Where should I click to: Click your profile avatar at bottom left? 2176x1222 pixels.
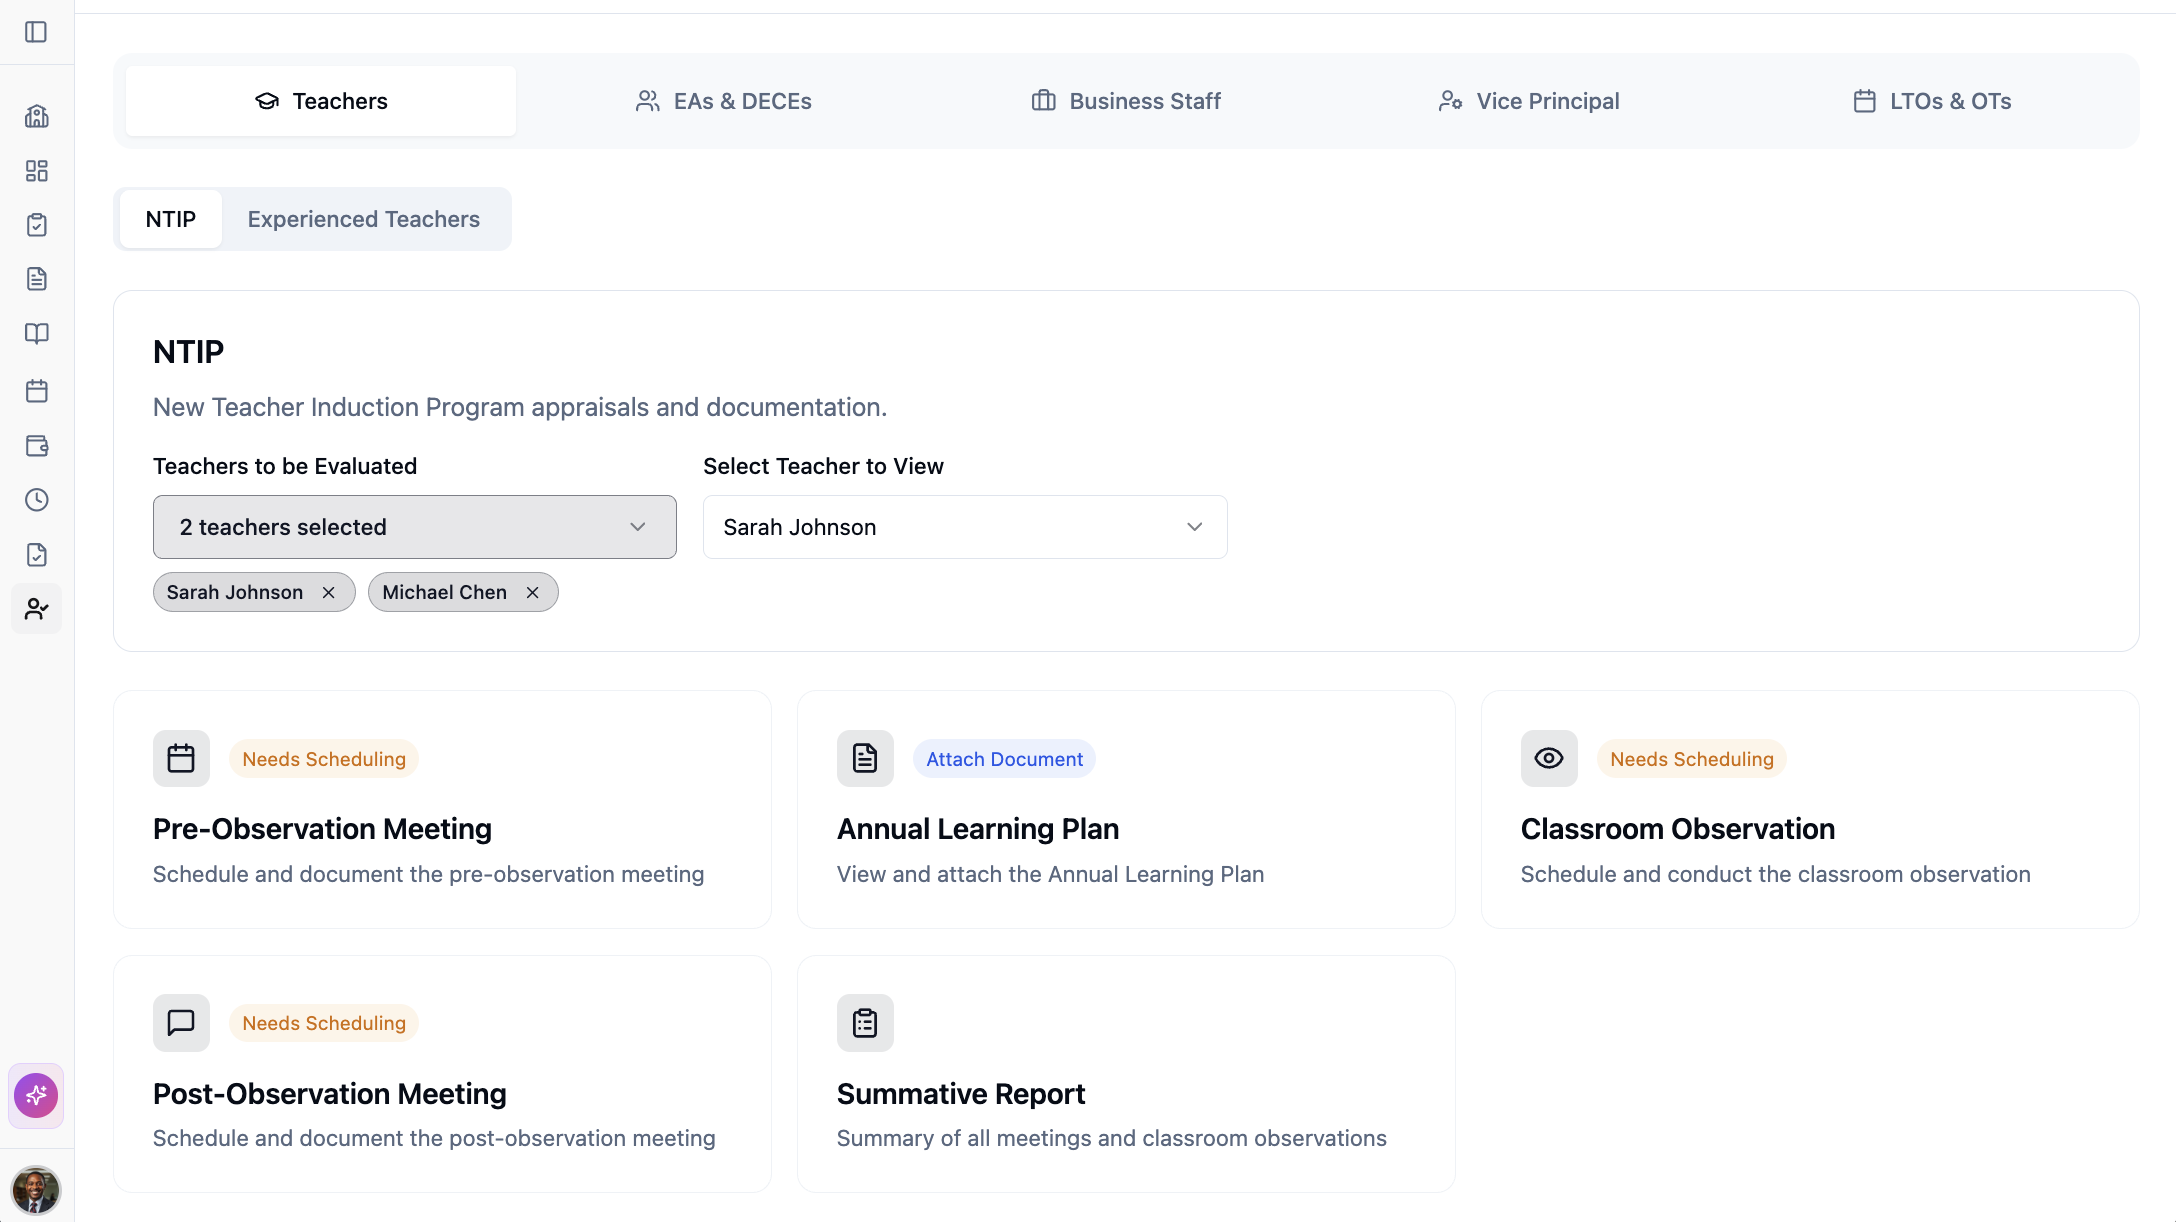[37, 1191]
